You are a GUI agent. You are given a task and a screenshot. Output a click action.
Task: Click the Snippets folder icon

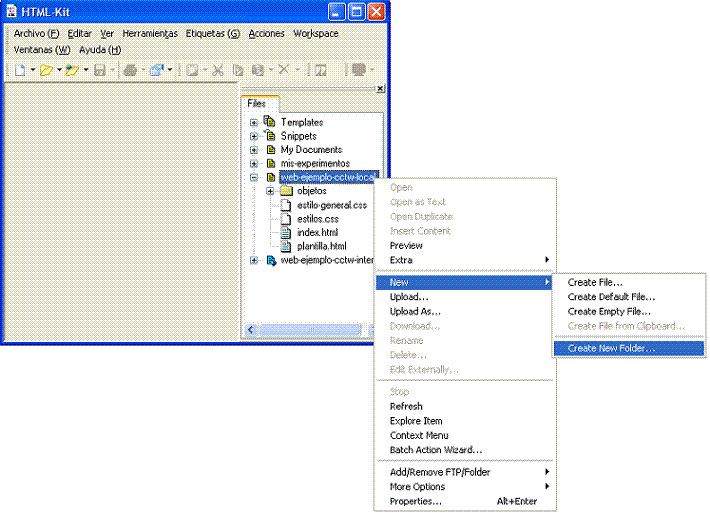click(x=270, y=135)
